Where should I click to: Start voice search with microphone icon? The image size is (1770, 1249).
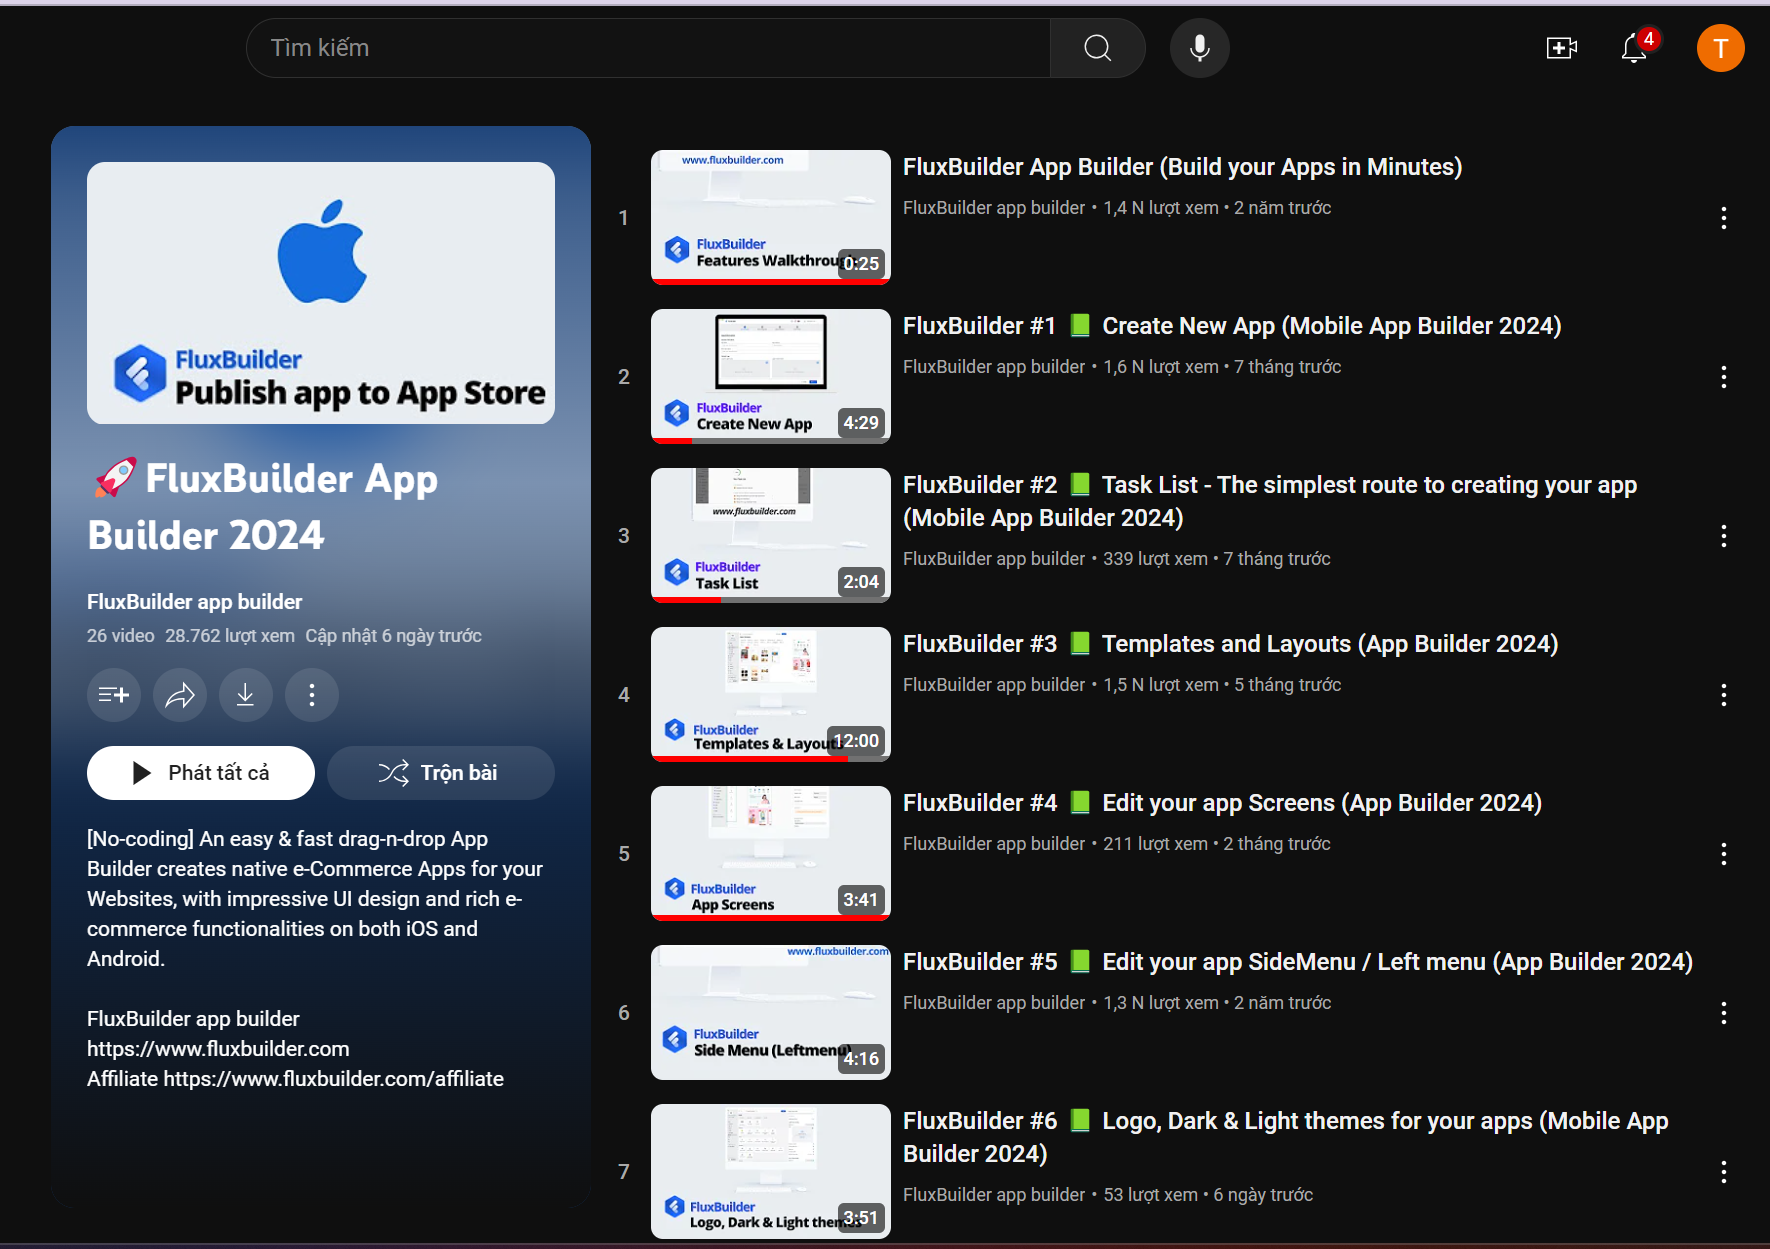(x=1199, y=48)
